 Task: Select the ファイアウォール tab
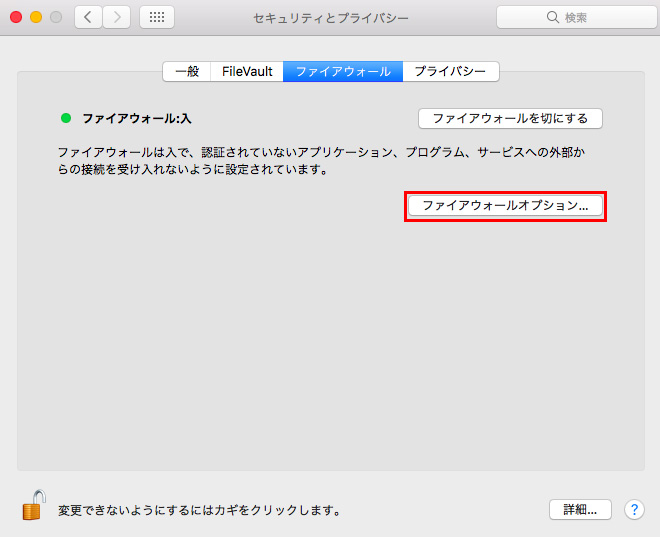(343, 72)
